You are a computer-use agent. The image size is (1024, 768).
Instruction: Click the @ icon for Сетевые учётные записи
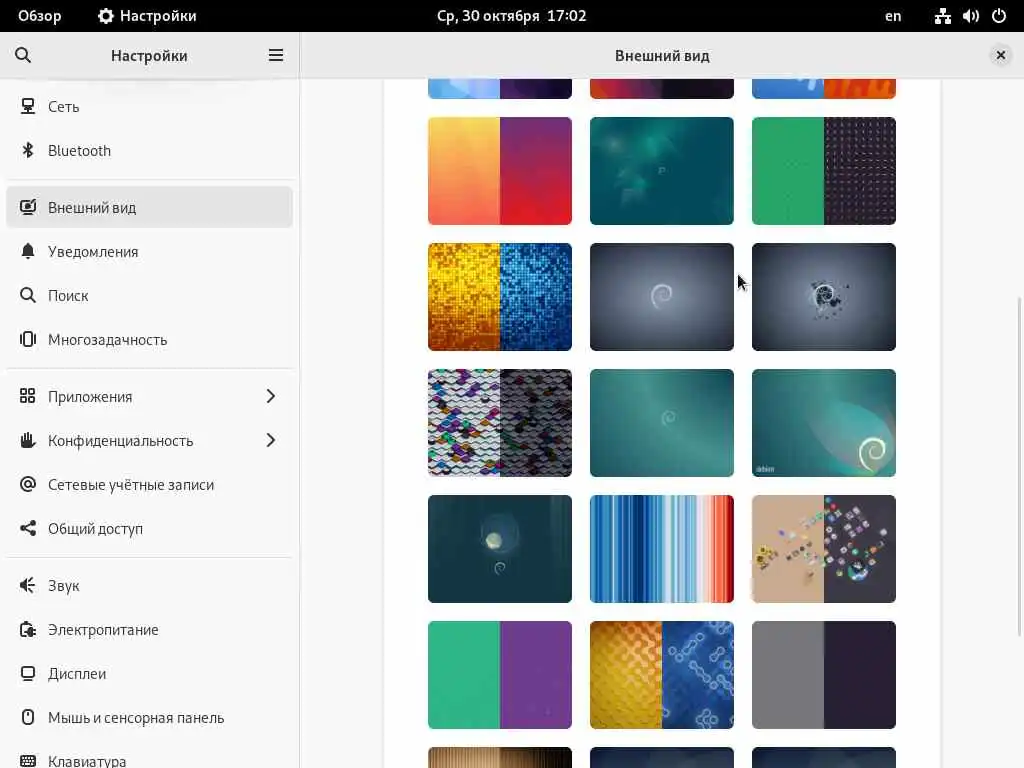(x=27, y=485)
